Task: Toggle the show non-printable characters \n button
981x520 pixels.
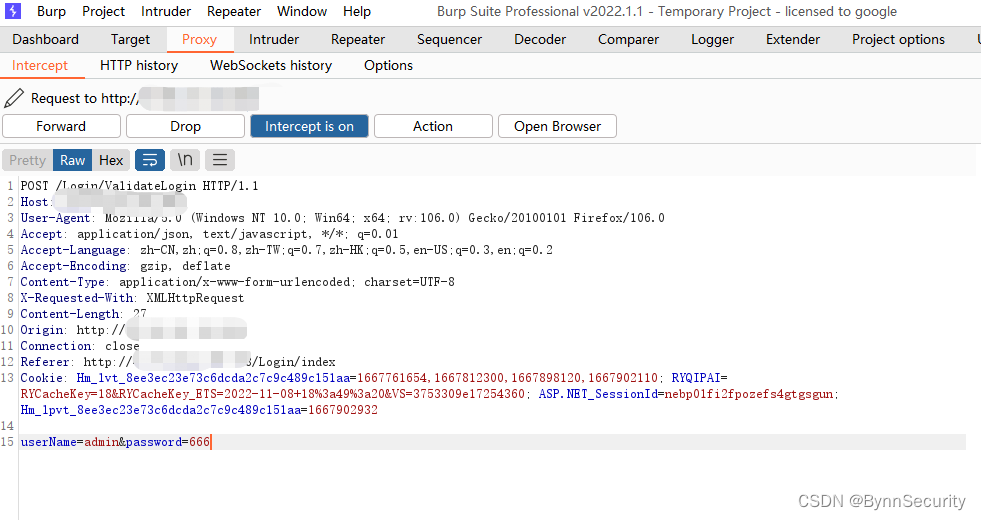Action: pos(185,160)
